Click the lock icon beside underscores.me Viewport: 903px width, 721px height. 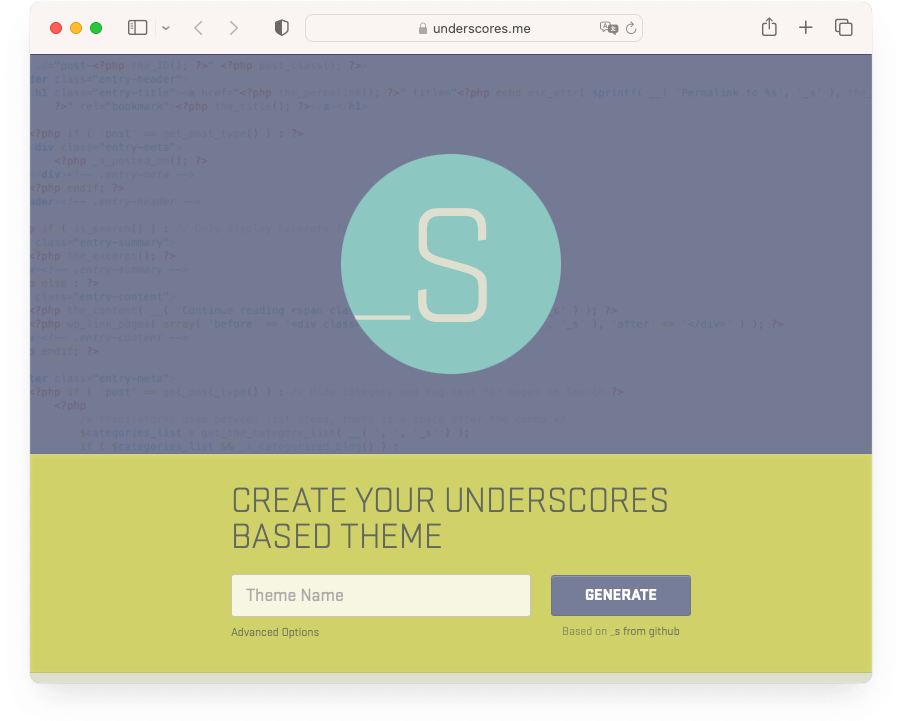[423, 29]
